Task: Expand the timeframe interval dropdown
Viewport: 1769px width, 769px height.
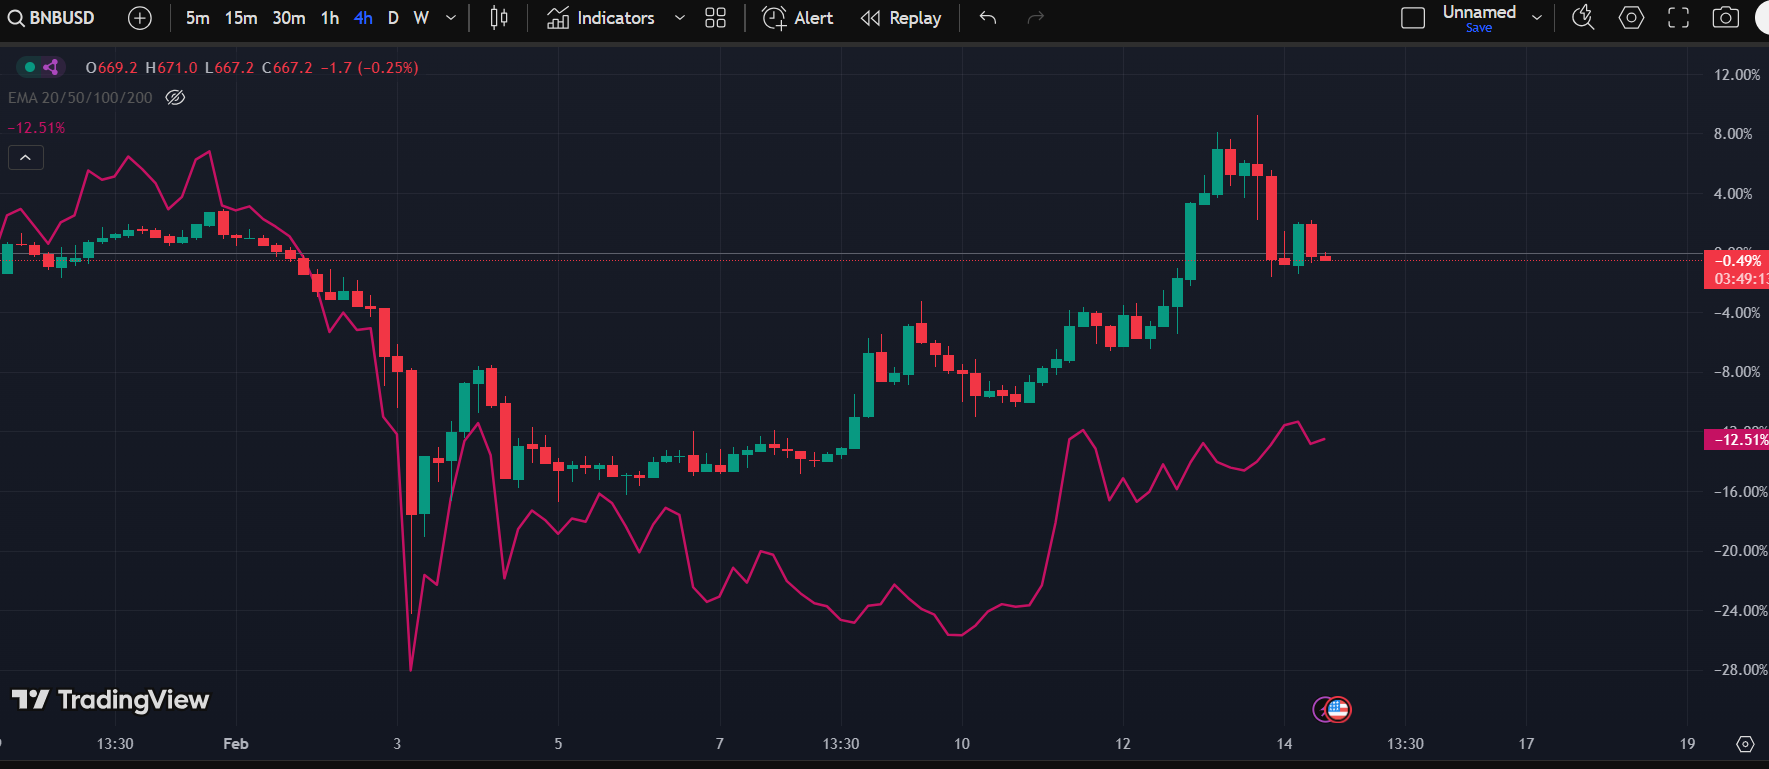Action: [451, 18]
